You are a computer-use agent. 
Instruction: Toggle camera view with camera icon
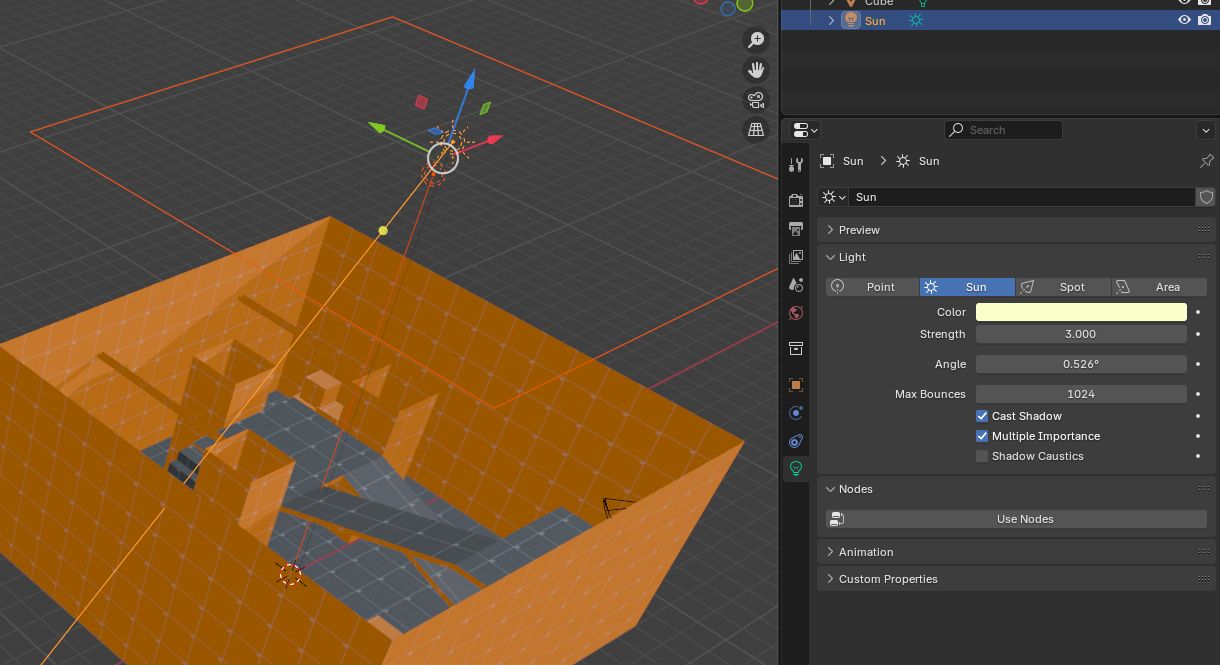tap(756, 100)
